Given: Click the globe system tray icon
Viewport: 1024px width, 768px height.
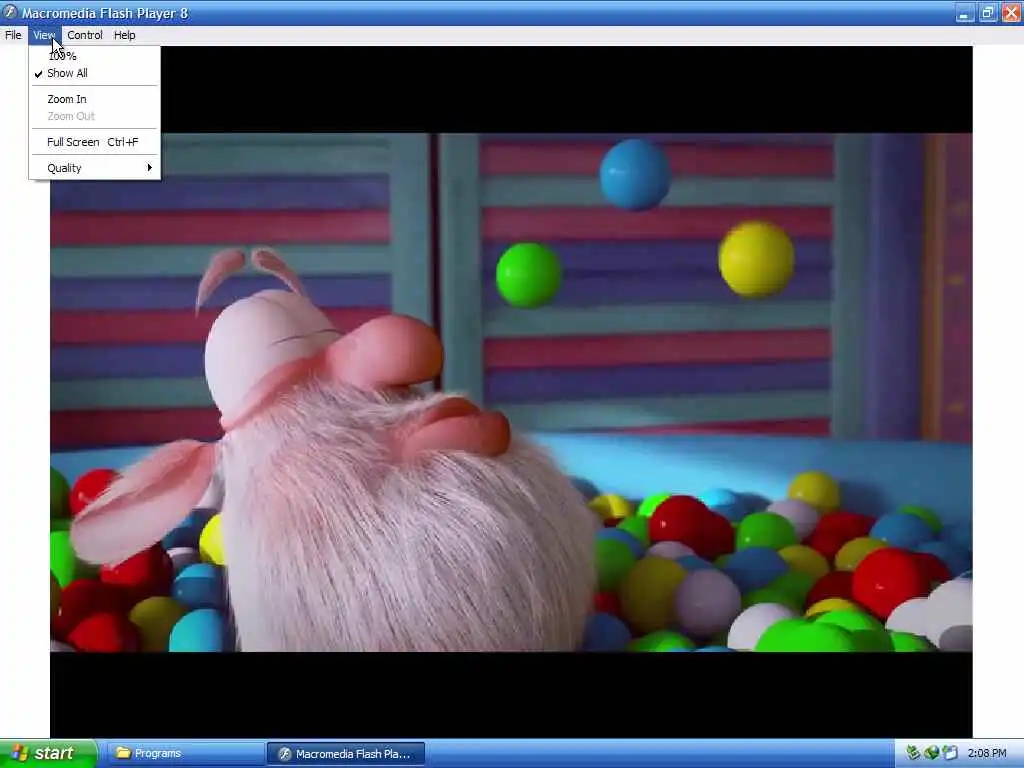Looking at the screenshot, I should (x=931, y=753).
